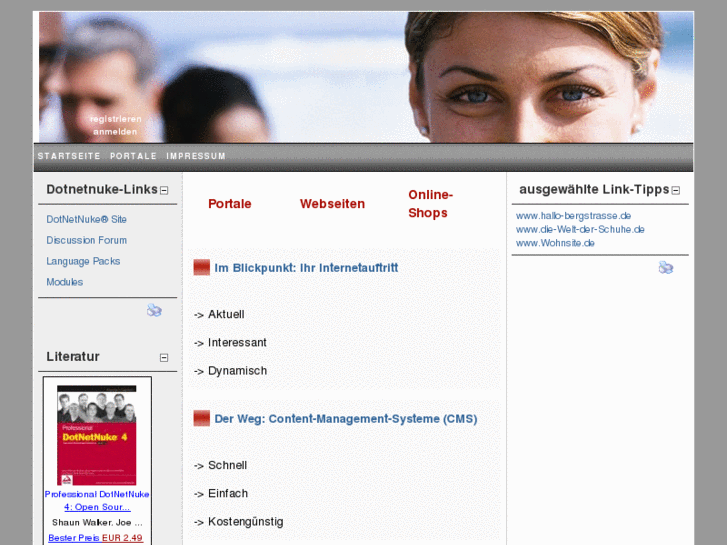Click the Interessant bullet text

click(x=237, y=343)
